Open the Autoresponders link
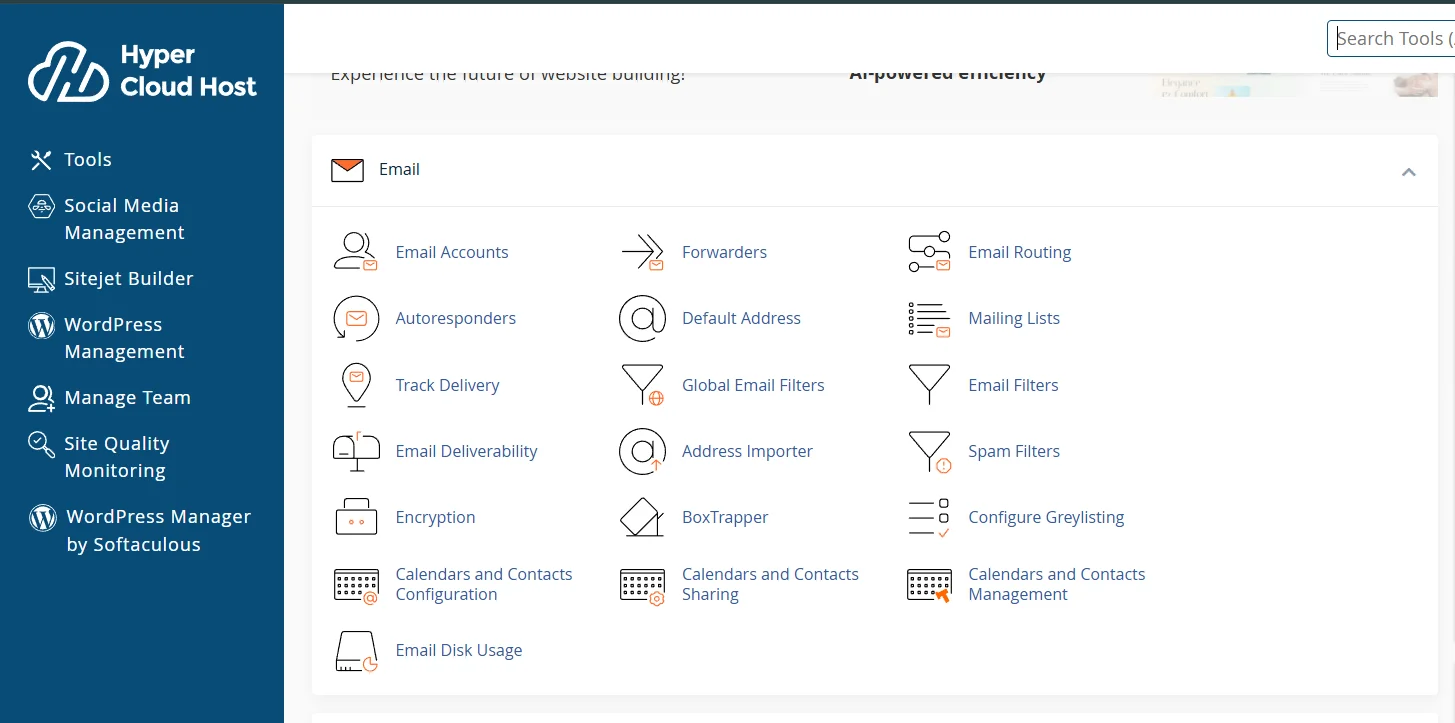Screen dimensions: 1455x723 point(456,318)
